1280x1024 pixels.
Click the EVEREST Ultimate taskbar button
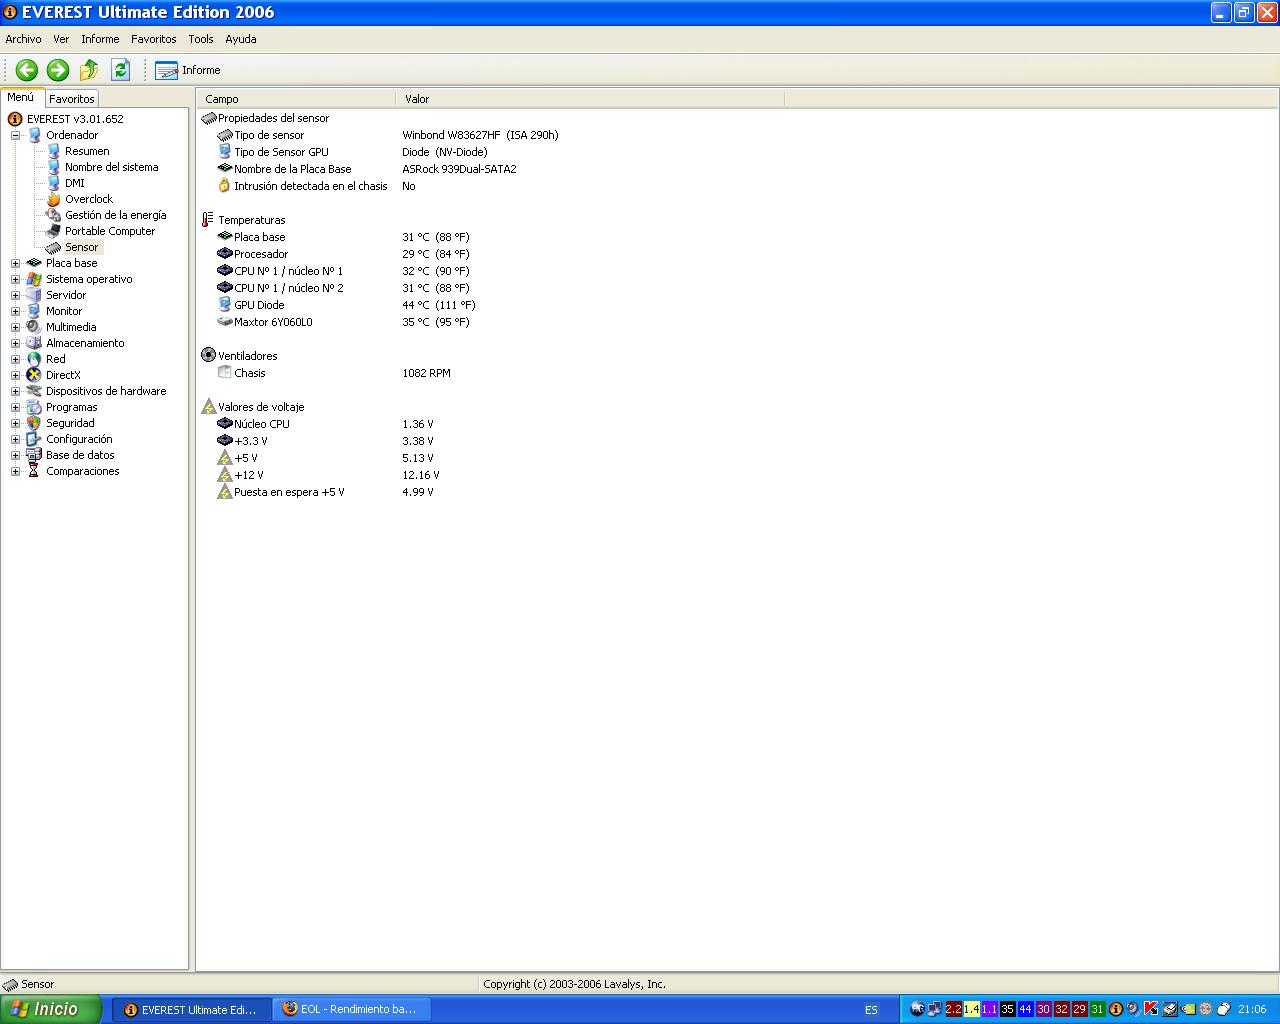point(192,1009)
